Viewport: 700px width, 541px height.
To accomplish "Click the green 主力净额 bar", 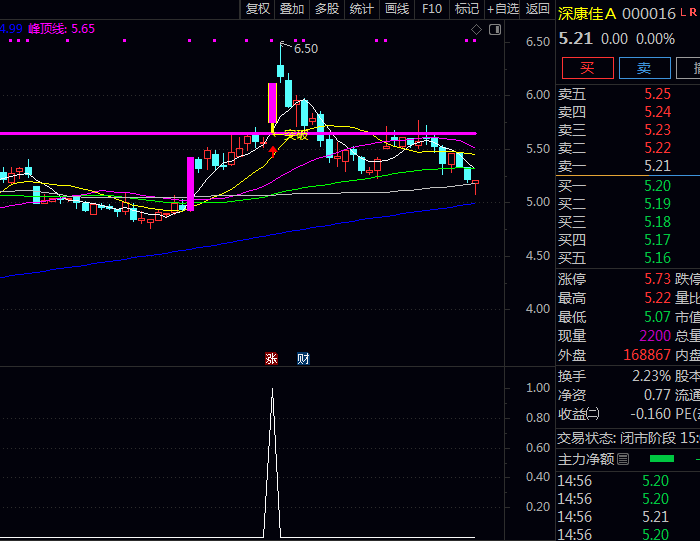I will click(x=662, y=459).
